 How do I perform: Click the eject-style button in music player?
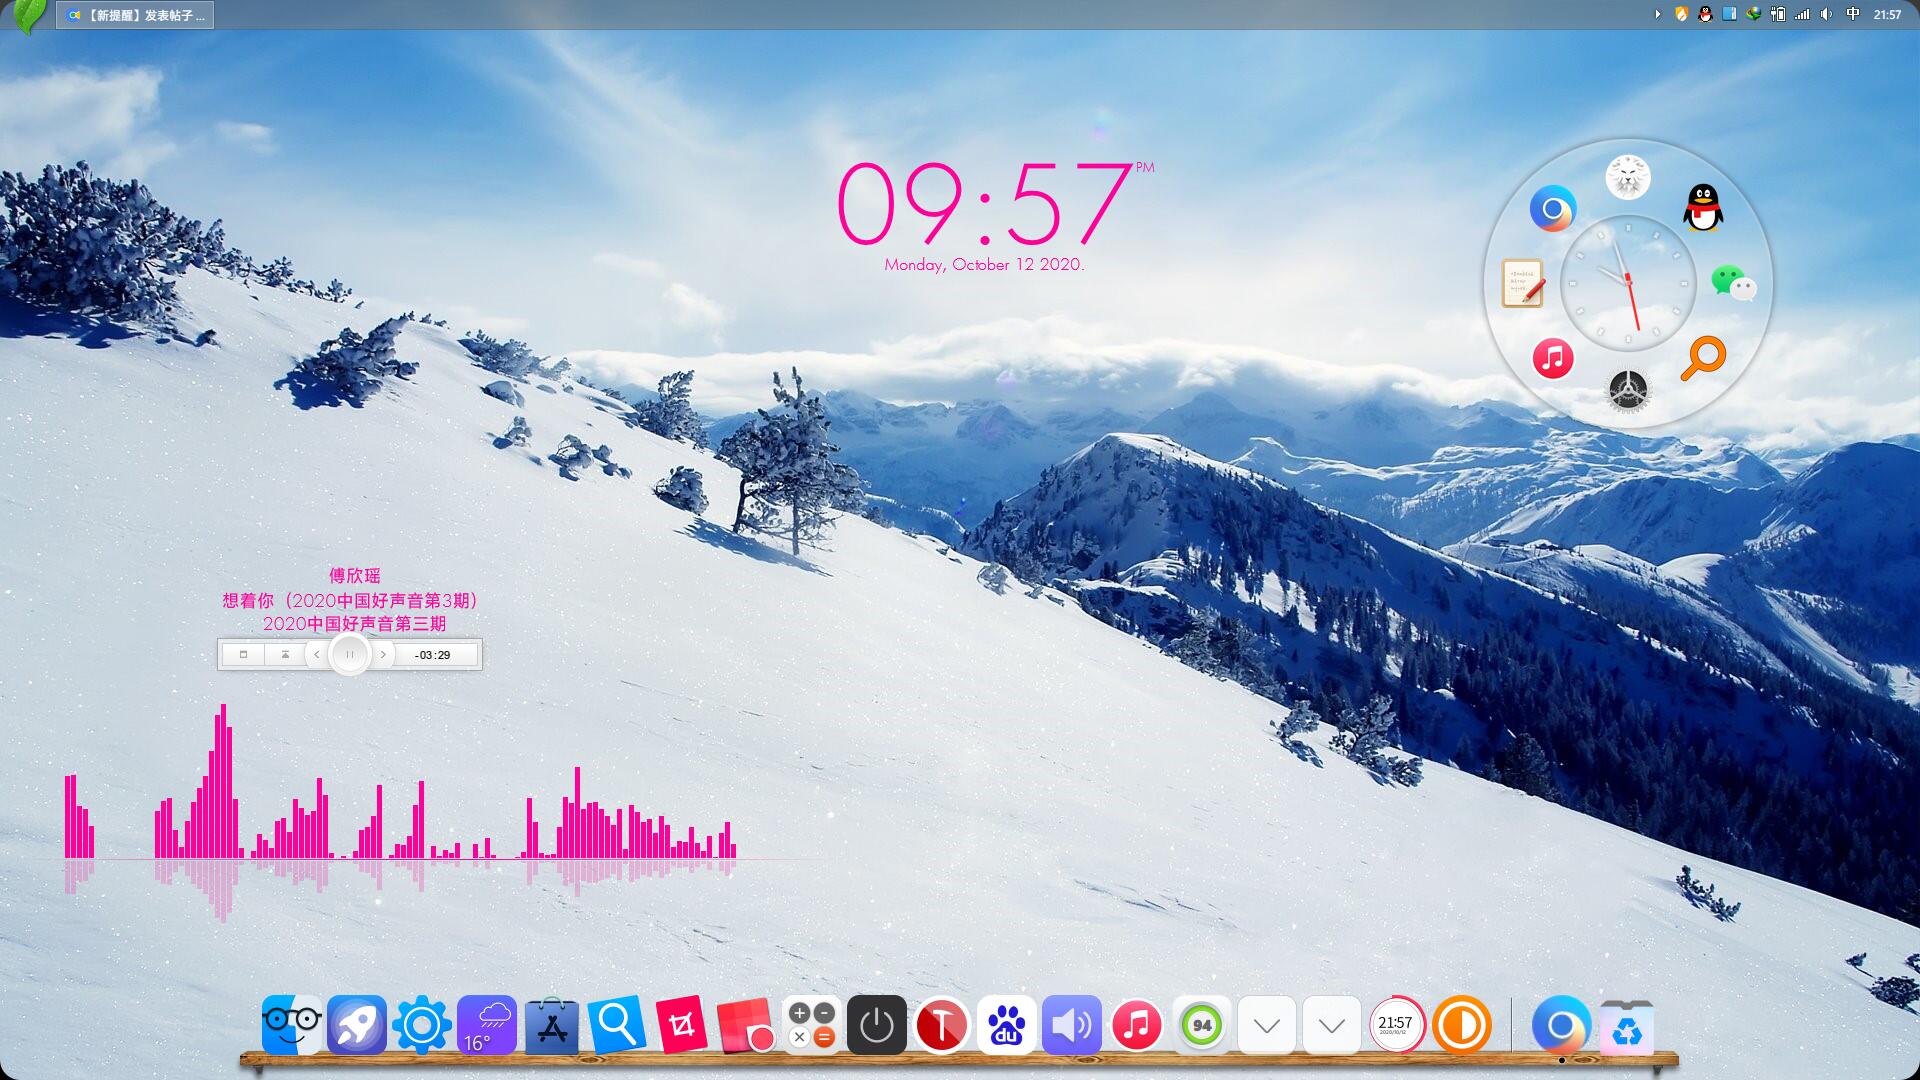point(285,654)
